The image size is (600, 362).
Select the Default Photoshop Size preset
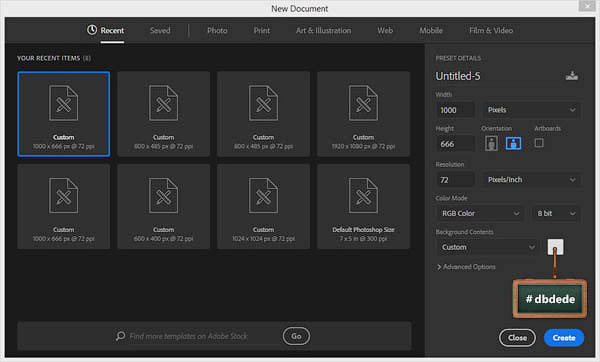[x=363, y=207]
